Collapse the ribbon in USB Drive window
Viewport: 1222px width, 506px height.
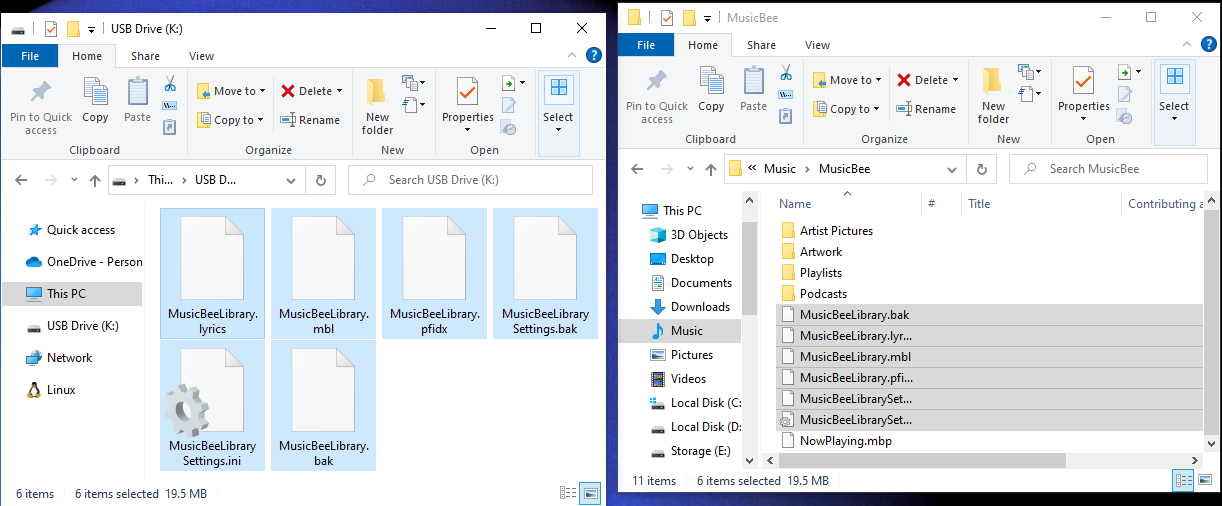572,56
